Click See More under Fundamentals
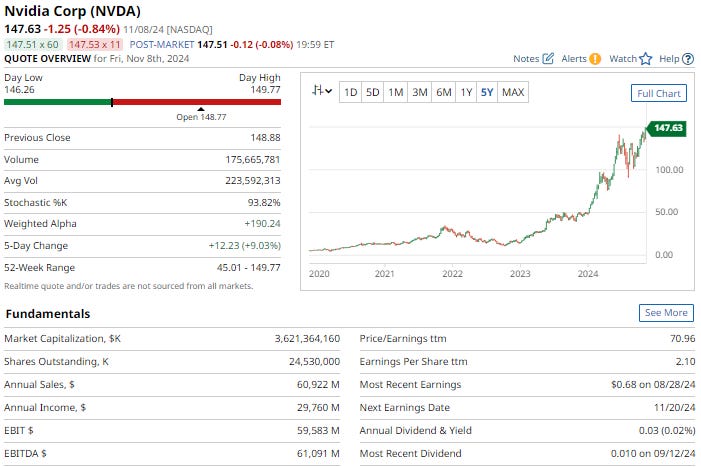Image resolution: width=701 pixels, height=467 pixels. pyautogui.click(x=666, y=313)
